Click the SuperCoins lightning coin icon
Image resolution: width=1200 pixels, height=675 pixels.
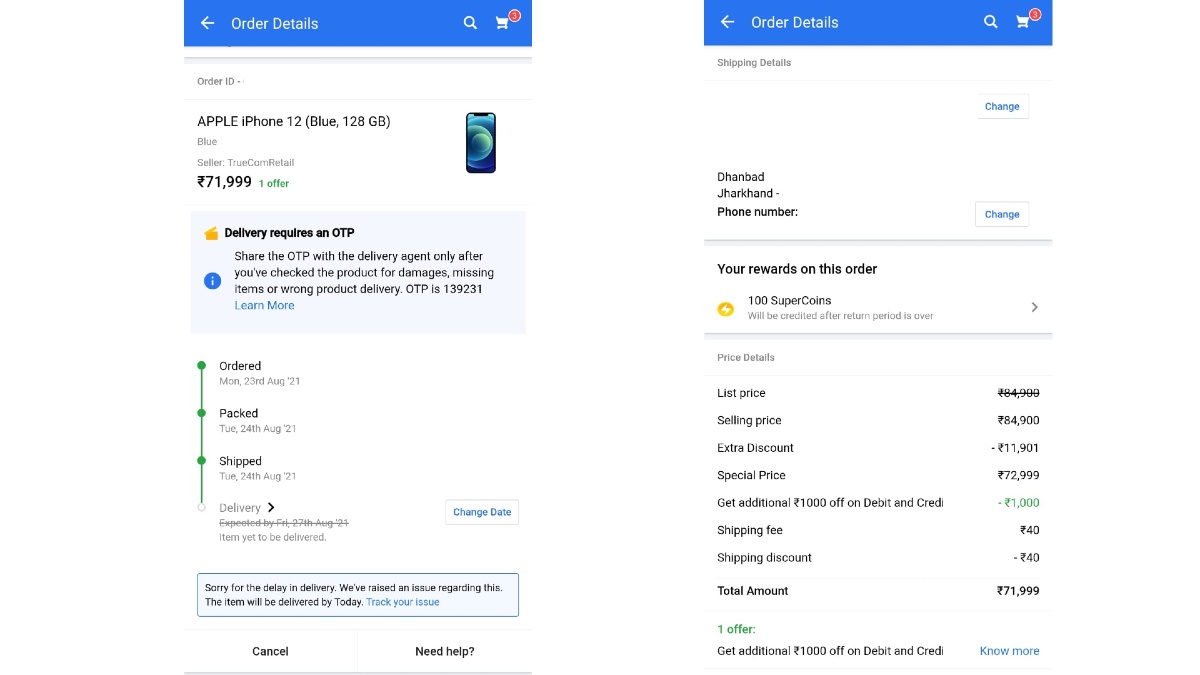[x=726, y=309]
